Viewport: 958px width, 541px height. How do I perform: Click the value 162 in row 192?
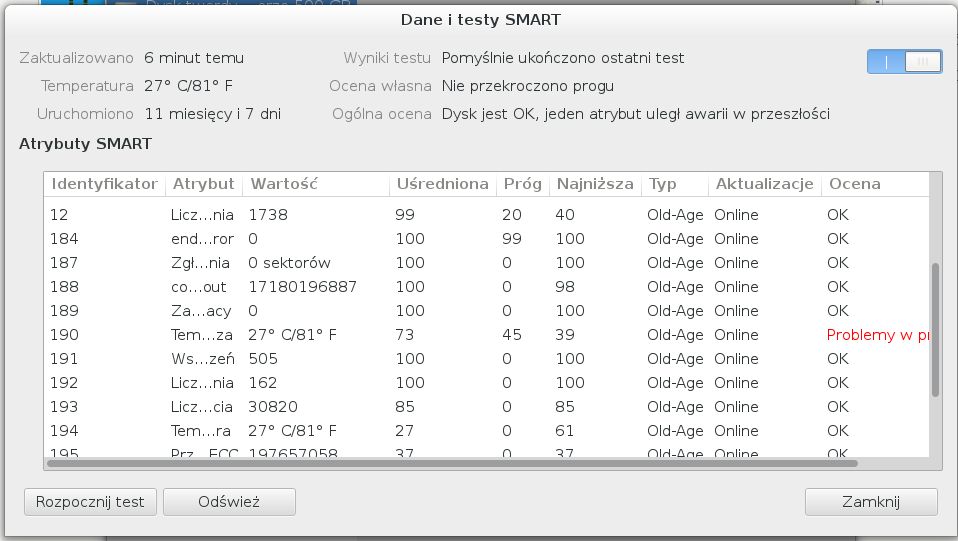point(263,383)
